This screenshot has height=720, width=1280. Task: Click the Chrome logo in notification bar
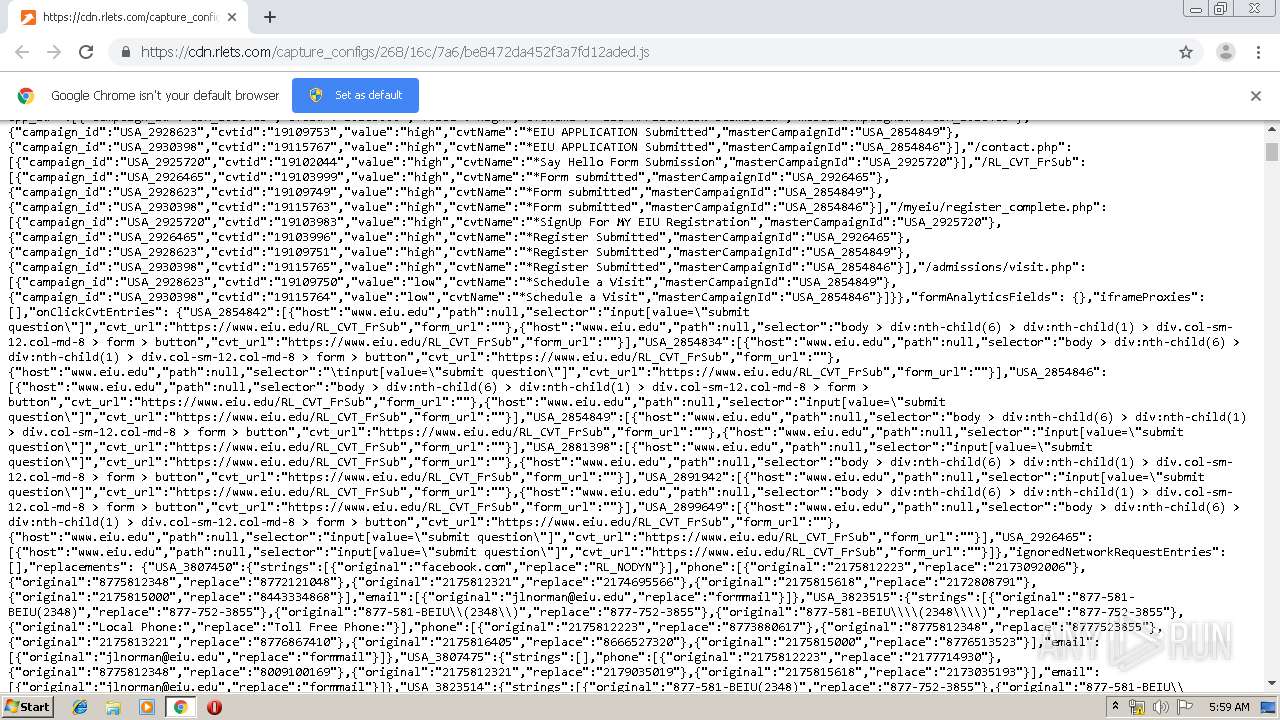(26, 96)
